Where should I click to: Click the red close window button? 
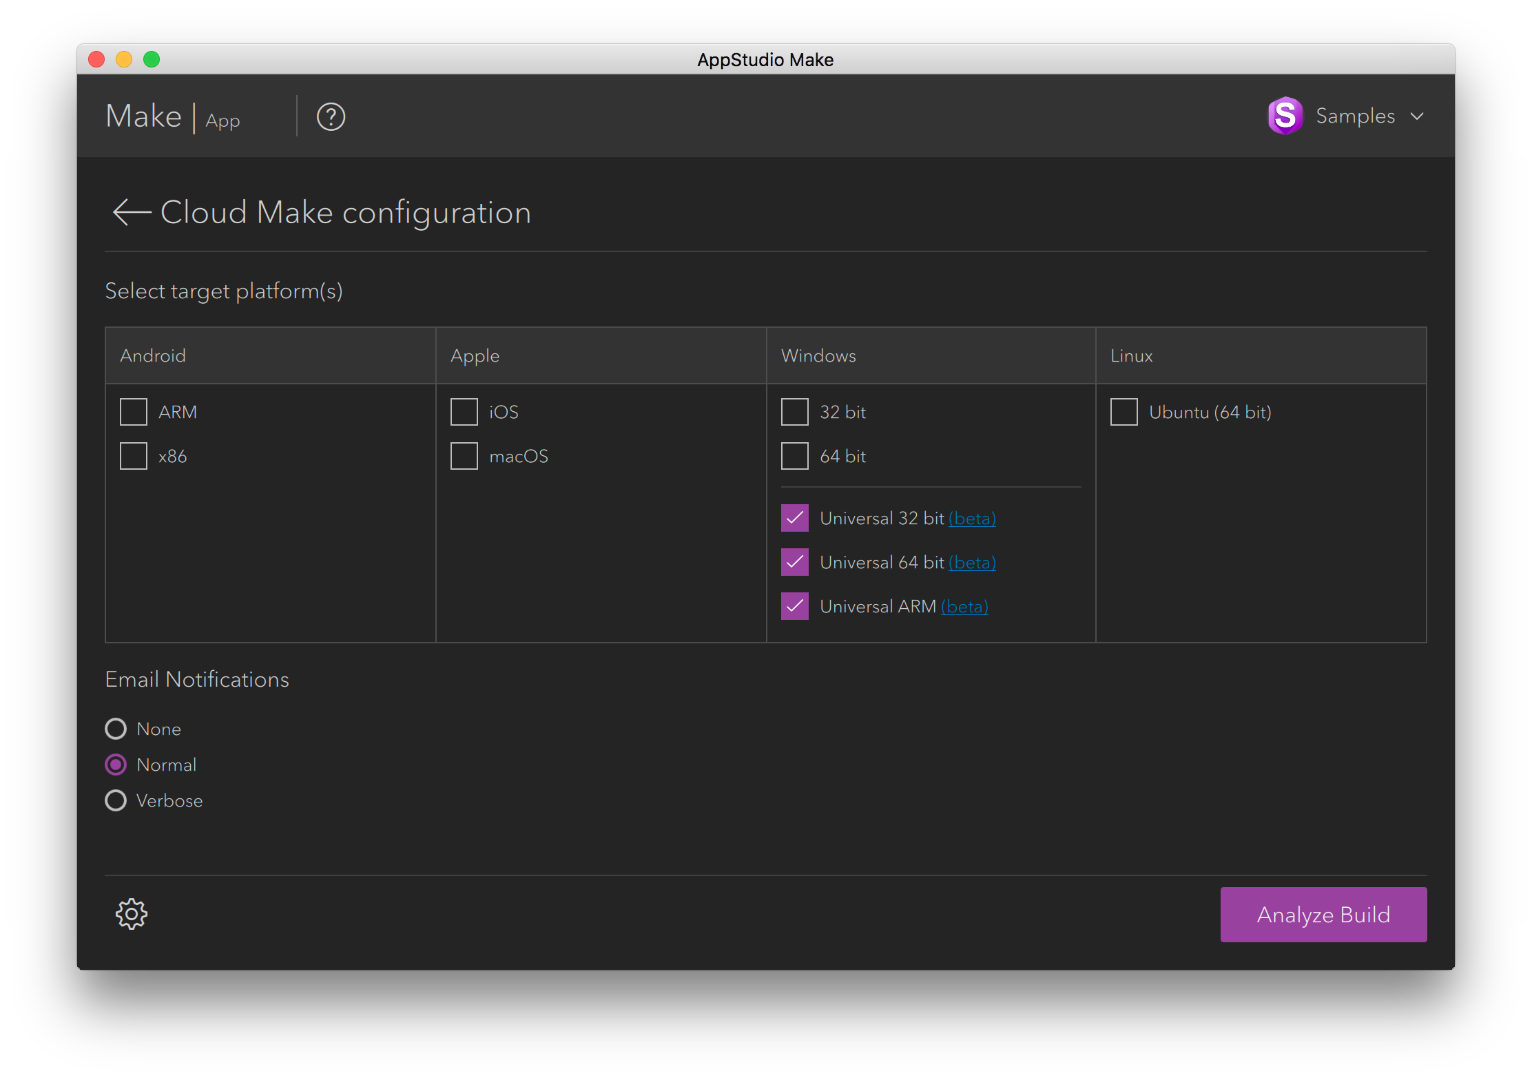click(97, 59)
